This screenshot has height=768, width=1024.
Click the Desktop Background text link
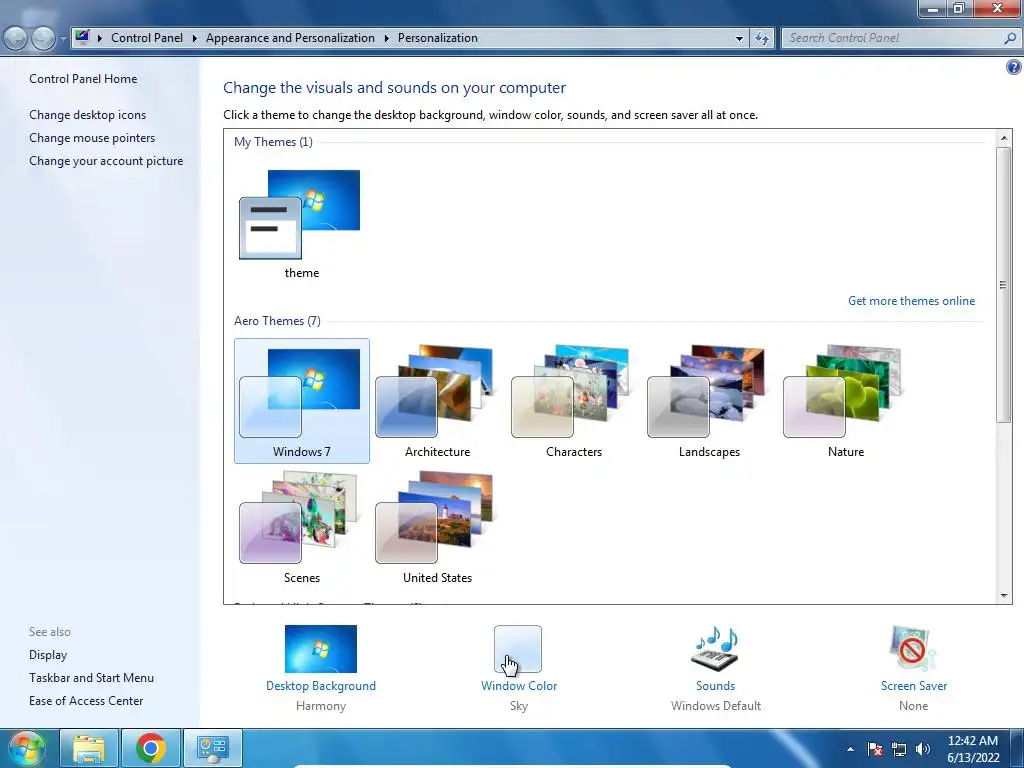click(321, 686)
